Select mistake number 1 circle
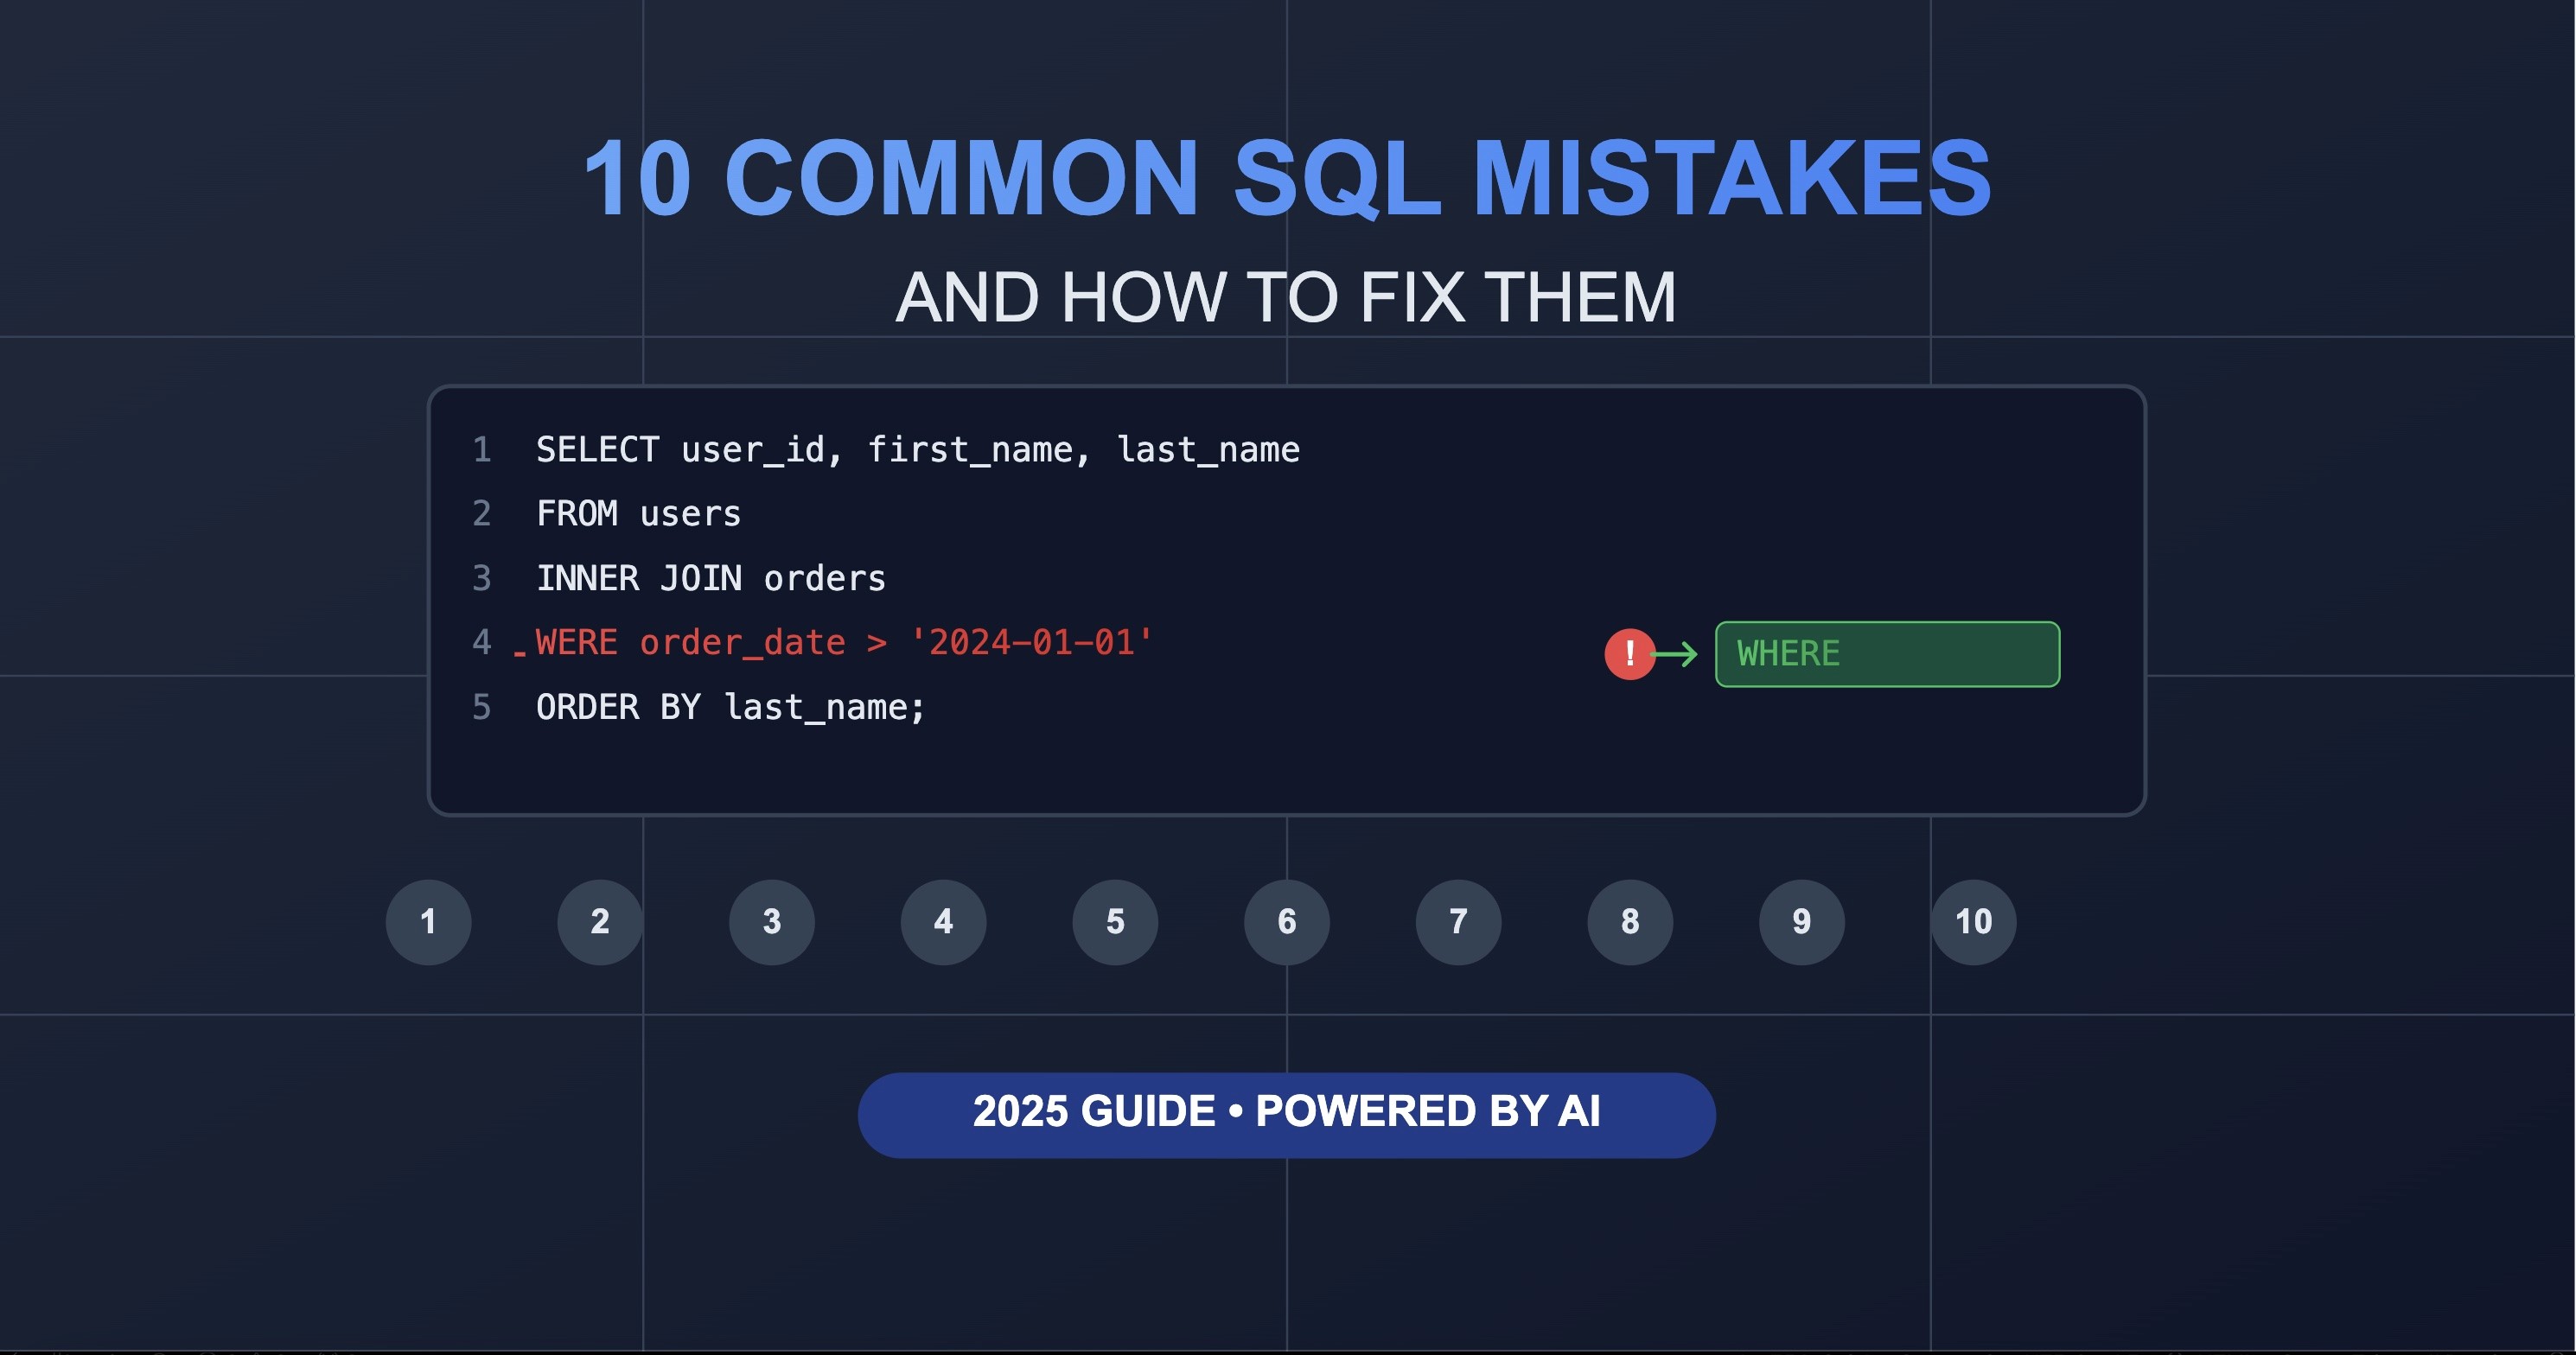This screenshot has width=2576, height=1355. (x=430, y=921)
